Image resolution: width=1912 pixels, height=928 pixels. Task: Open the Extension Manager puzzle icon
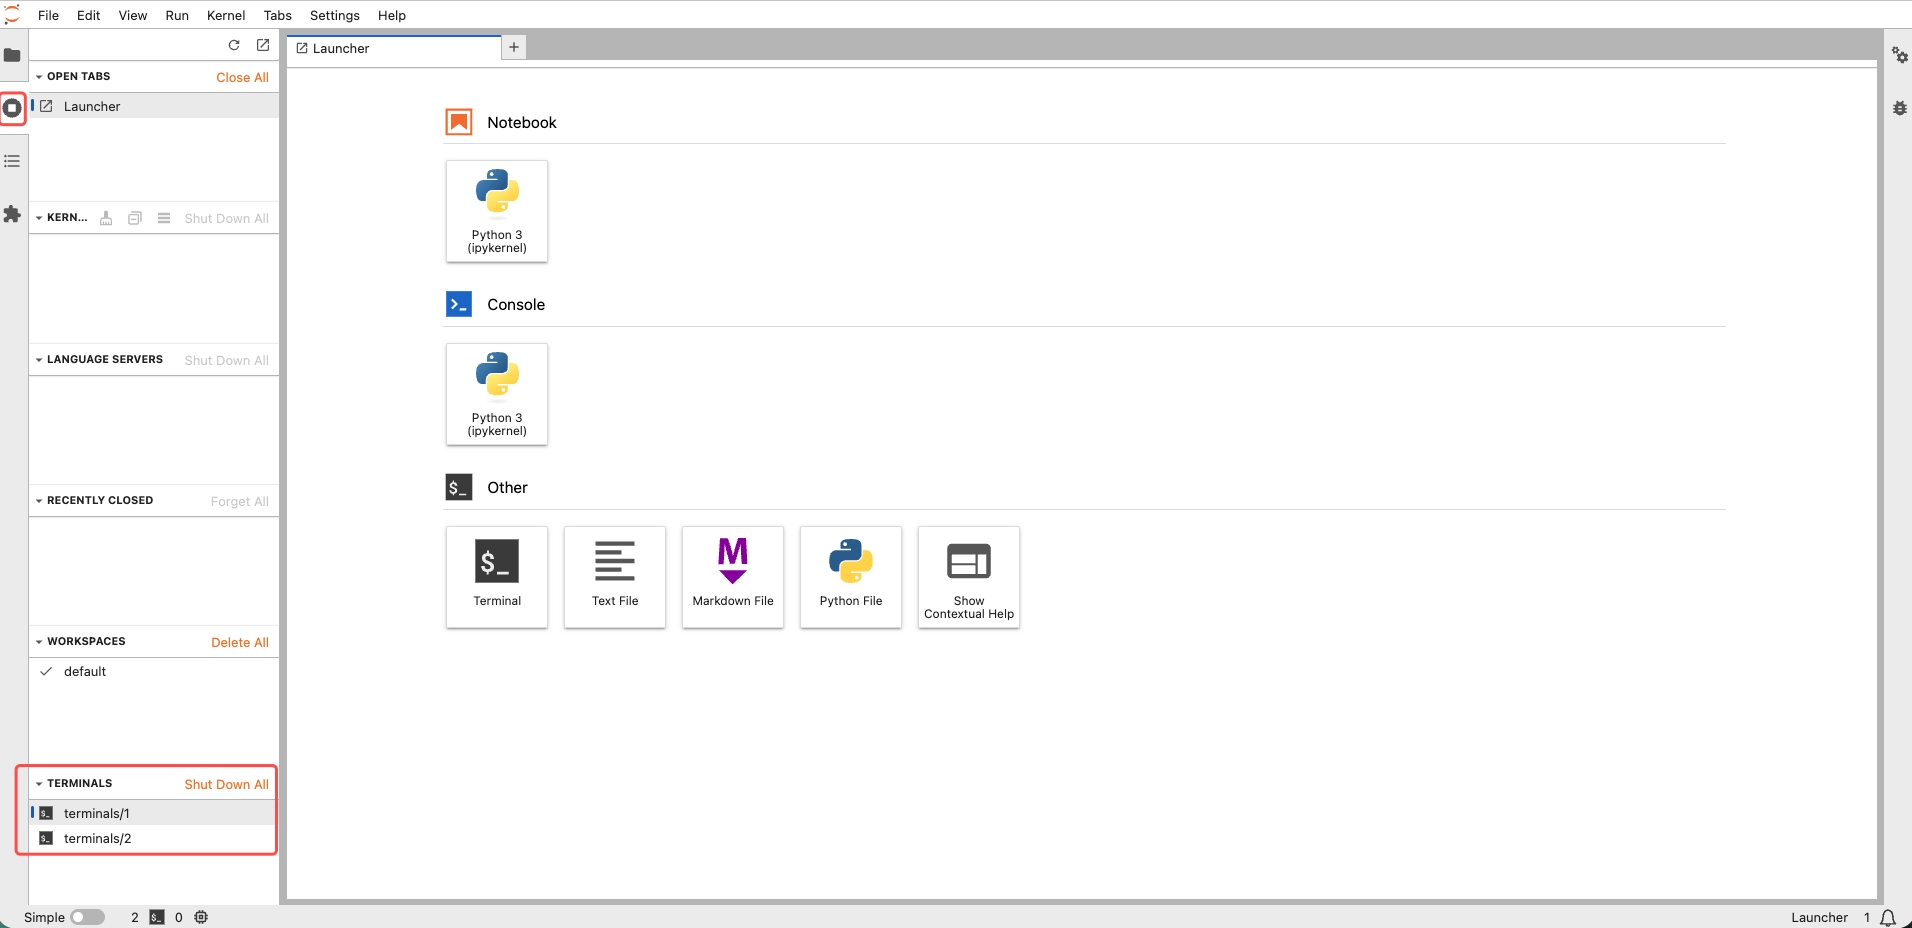(x=12, y=214)
